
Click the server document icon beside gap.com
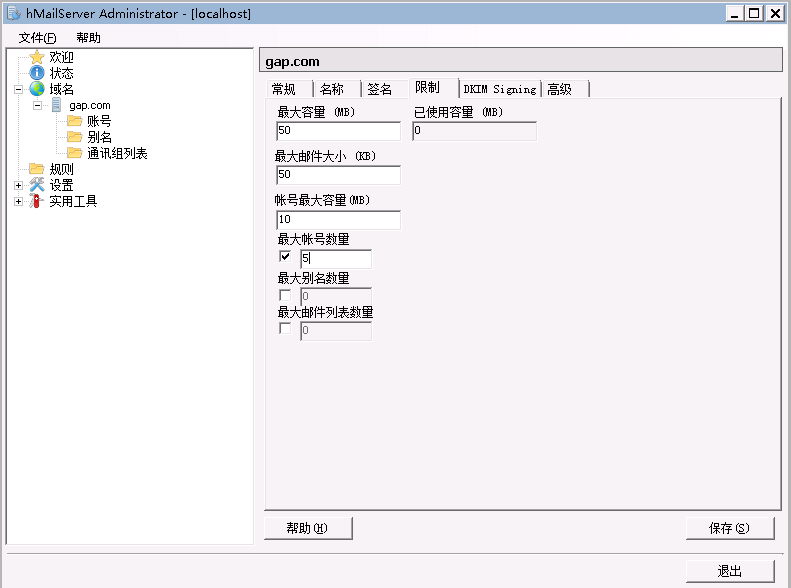[x=56, y=105]
